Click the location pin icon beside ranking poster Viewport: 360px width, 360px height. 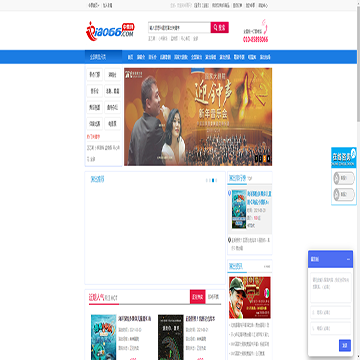click(x=229, y=193)
